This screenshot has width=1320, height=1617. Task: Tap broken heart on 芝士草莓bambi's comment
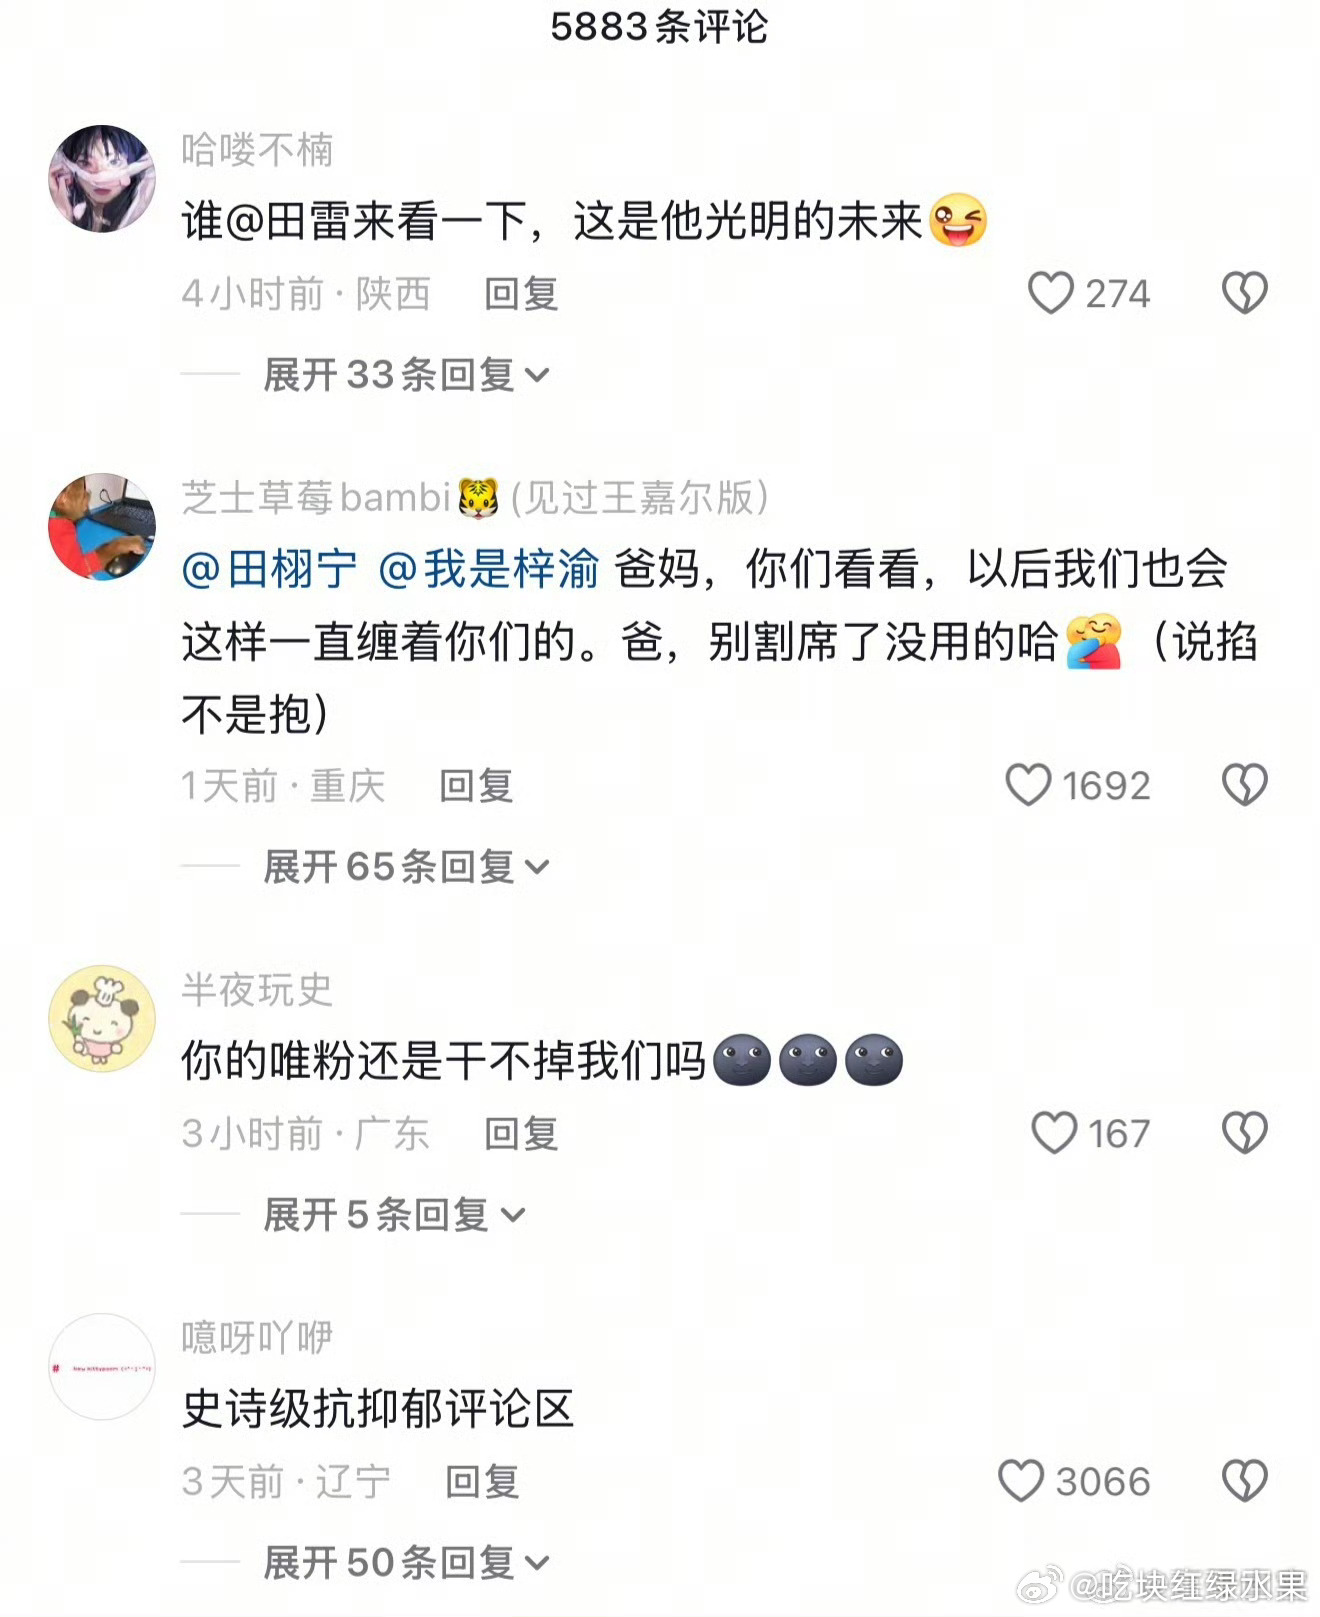click(x=1245, y=785)
